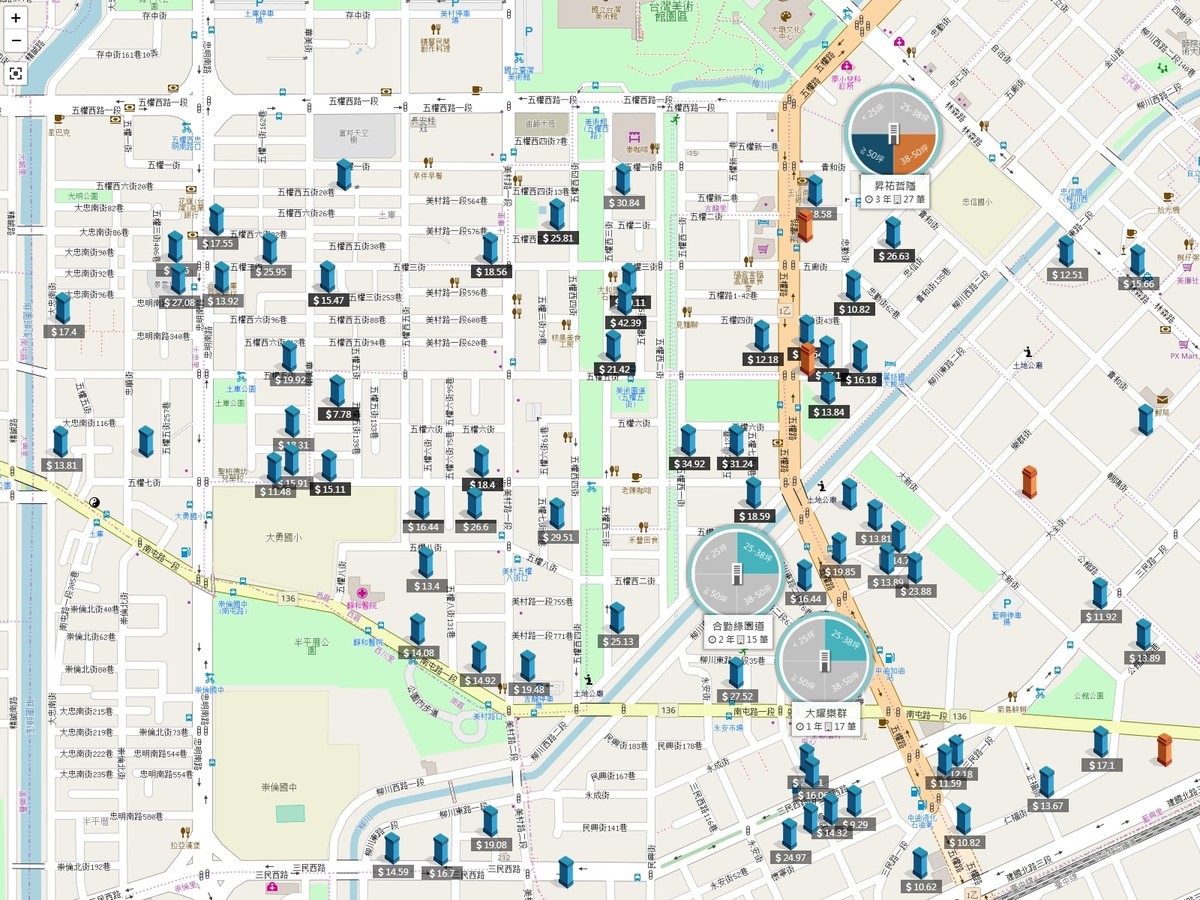This screenshot has height=900, width=1200.
Task: Select the $19.92 price tag
Action: tap(290, 379)
